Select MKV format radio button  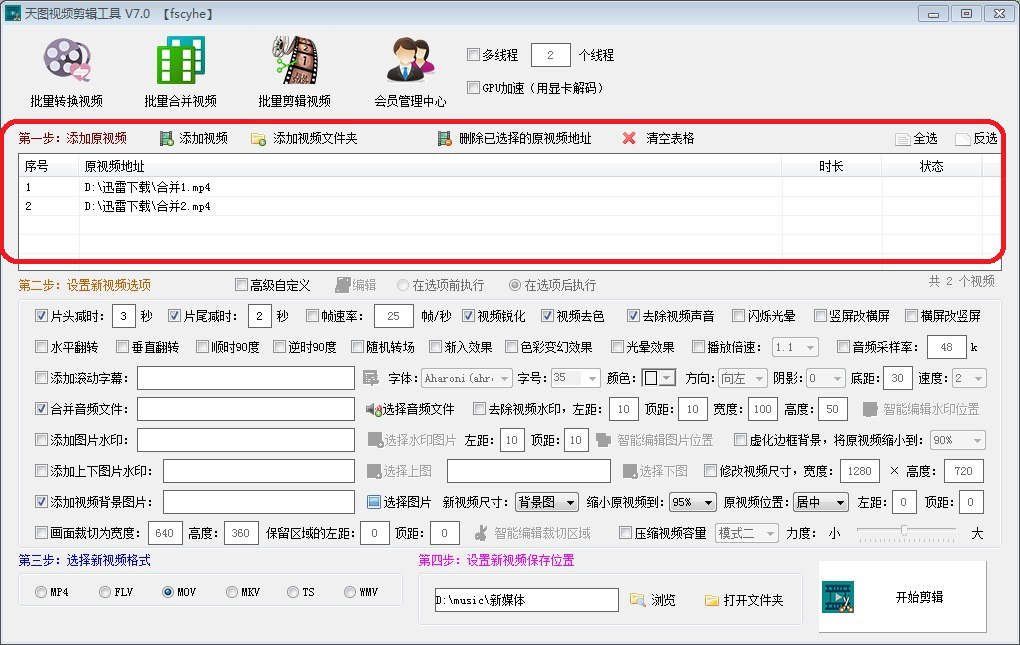(232, 592)
